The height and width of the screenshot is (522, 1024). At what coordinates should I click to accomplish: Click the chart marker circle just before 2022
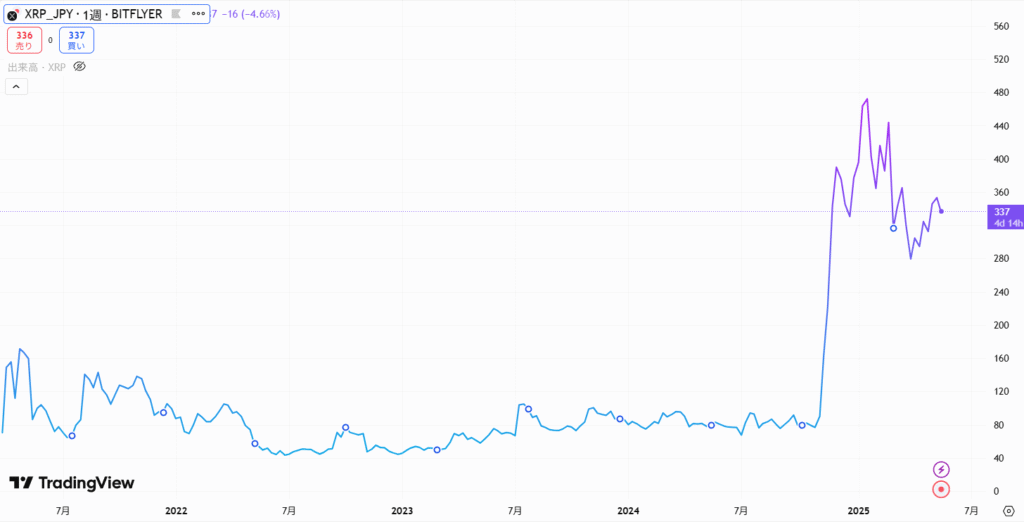[163, 412]
